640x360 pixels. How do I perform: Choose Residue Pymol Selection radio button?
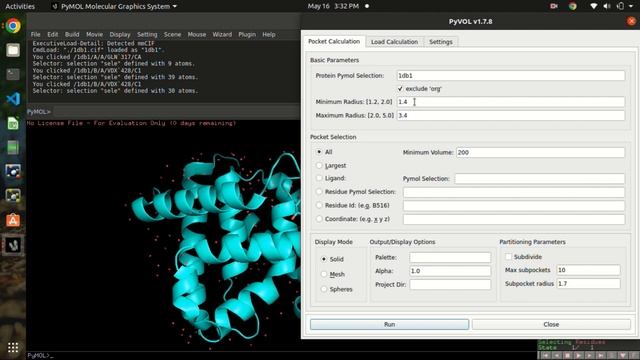(319, 192)
